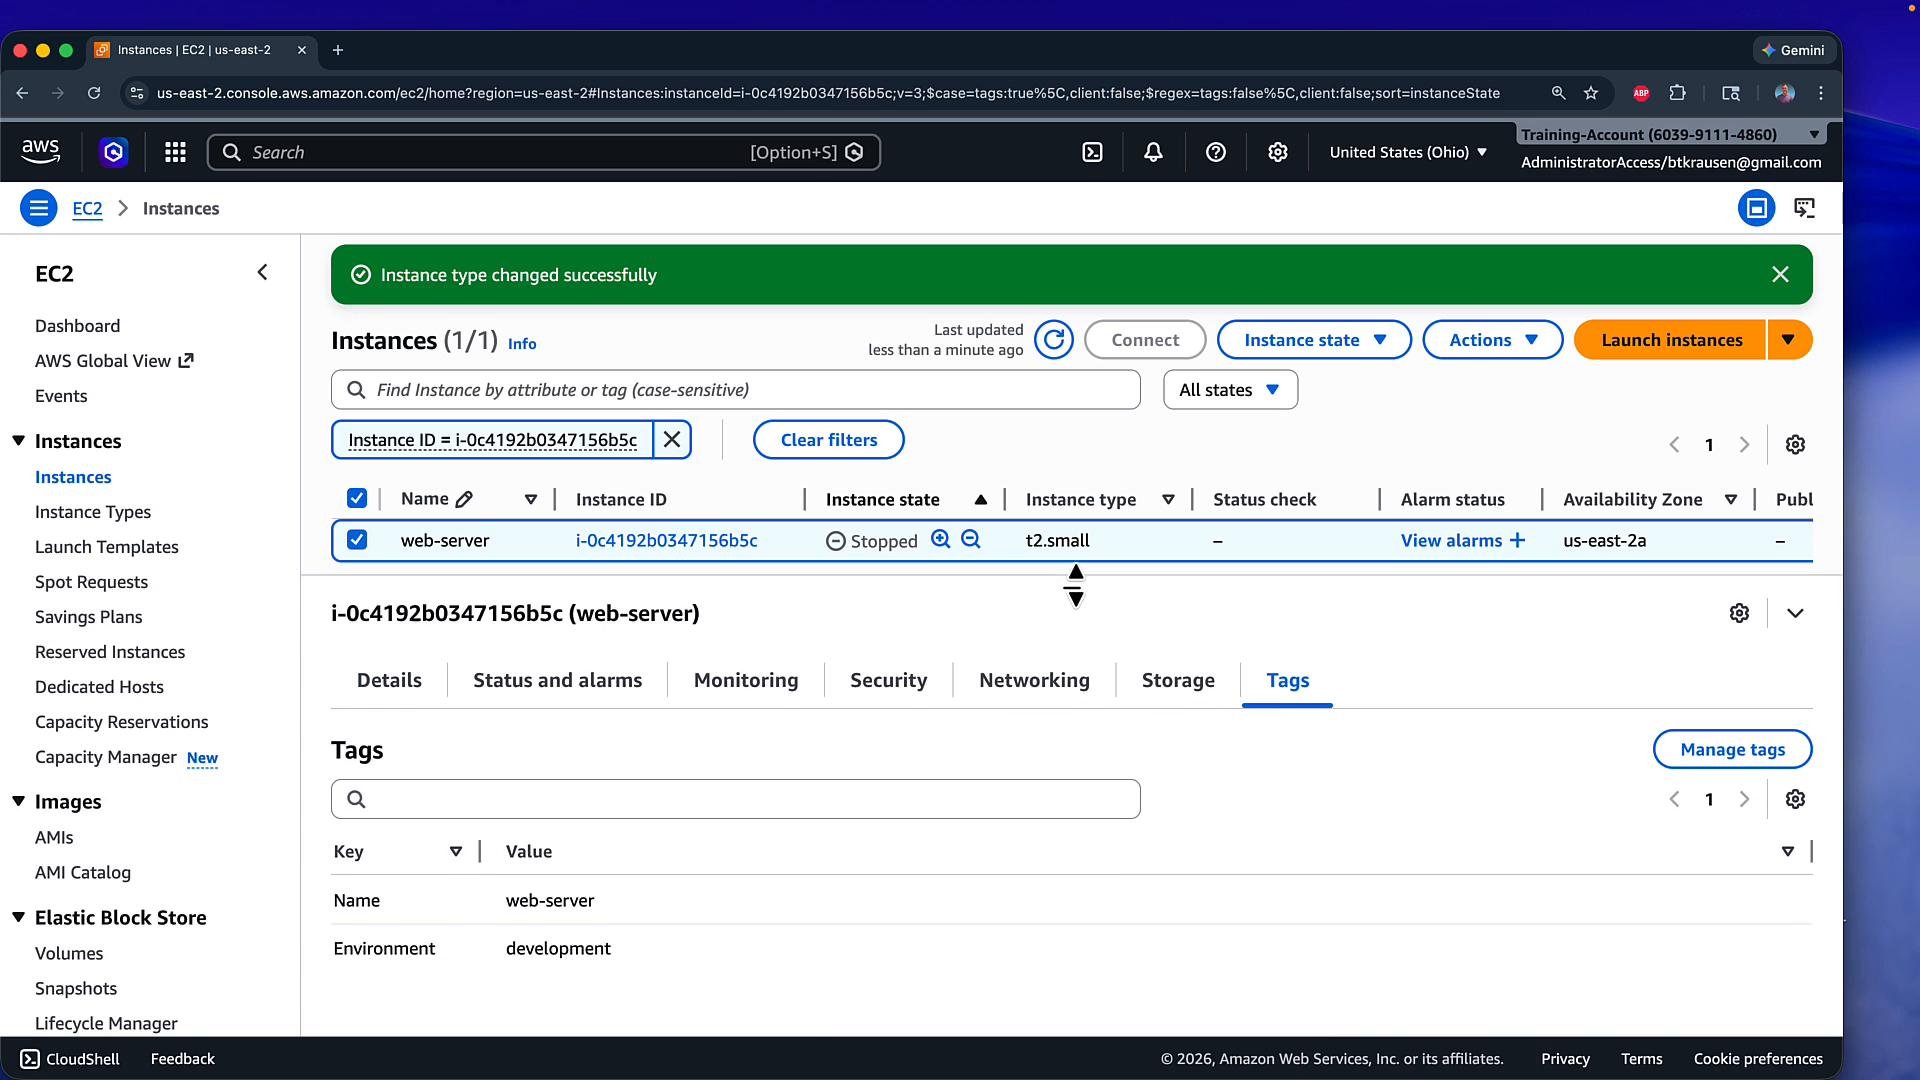This screenshot has width=1920, height=1080.
Task: Click the AWS logo home icon
Action: (40, 152)
